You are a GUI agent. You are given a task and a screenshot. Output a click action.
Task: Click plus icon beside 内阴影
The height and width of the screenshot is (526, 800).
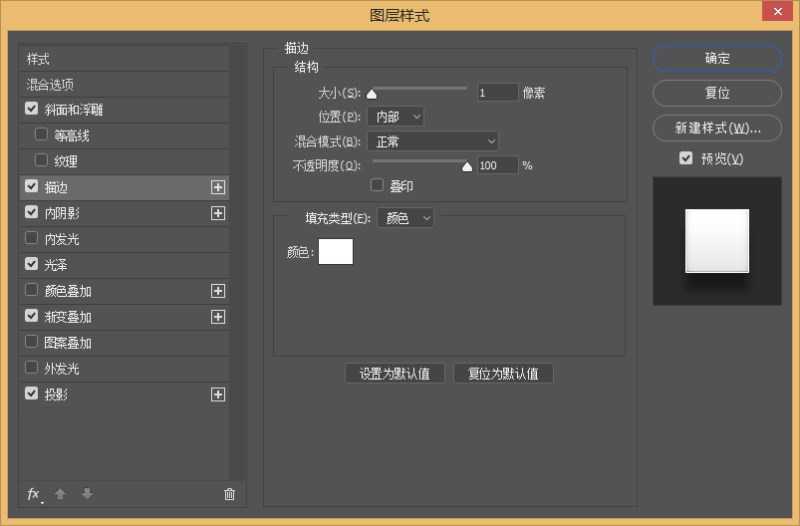218,213
